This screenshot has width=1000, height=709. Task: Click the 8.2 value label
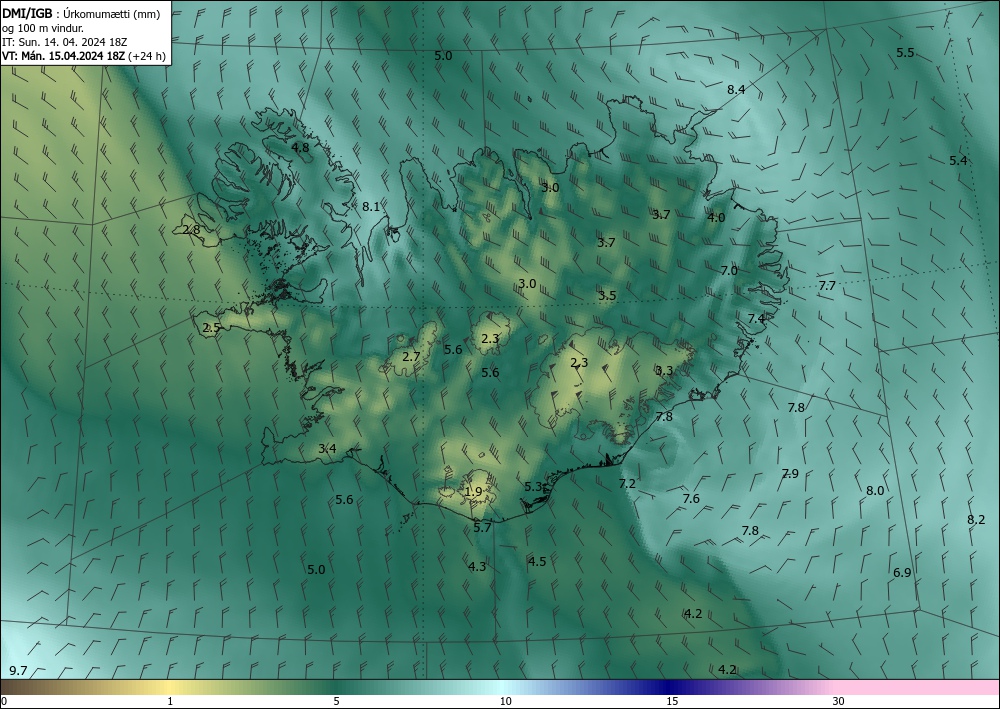click(976, 520)
